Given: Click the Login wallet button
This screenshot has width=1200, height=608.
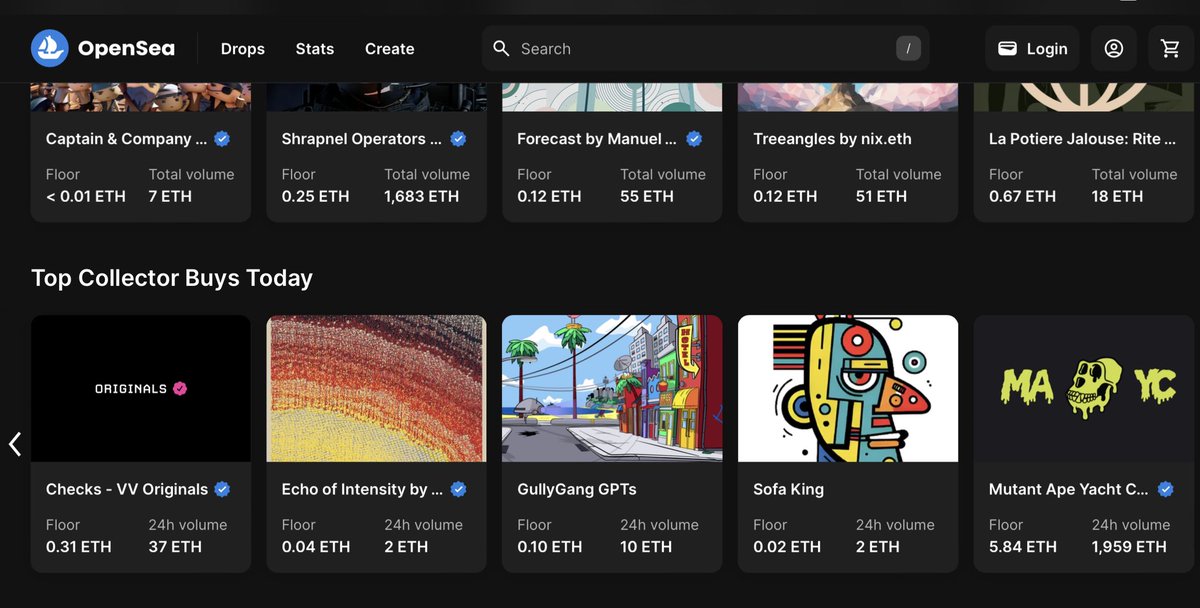Looking at the screenshot, I should coord(1032,48).
